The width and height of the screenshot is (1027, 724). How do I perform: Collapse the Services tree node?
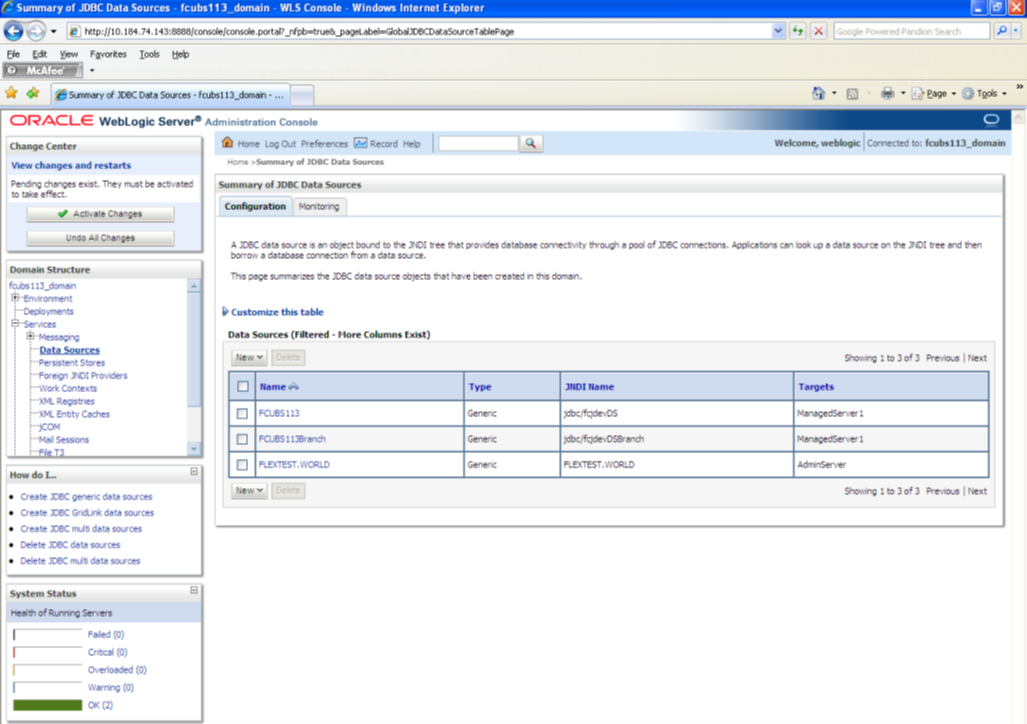click(15, 323)
